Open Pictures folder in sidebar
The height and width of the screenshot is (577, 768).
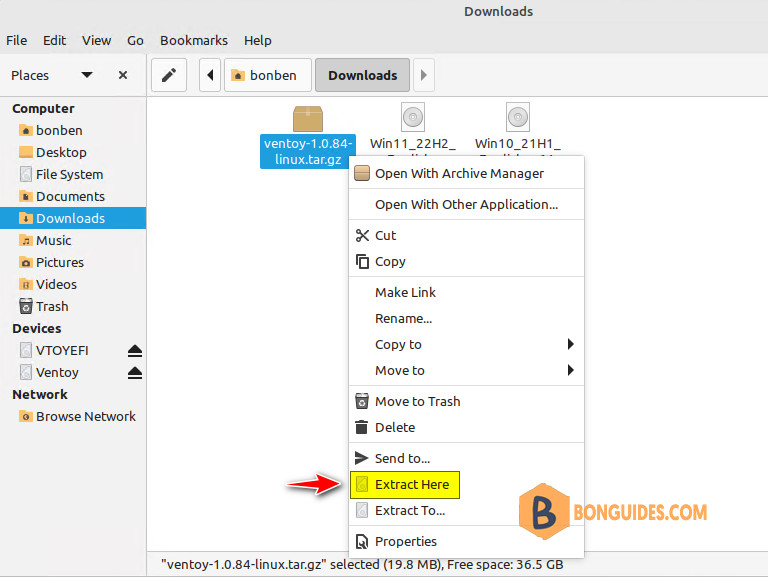click(x=73, y=263)
